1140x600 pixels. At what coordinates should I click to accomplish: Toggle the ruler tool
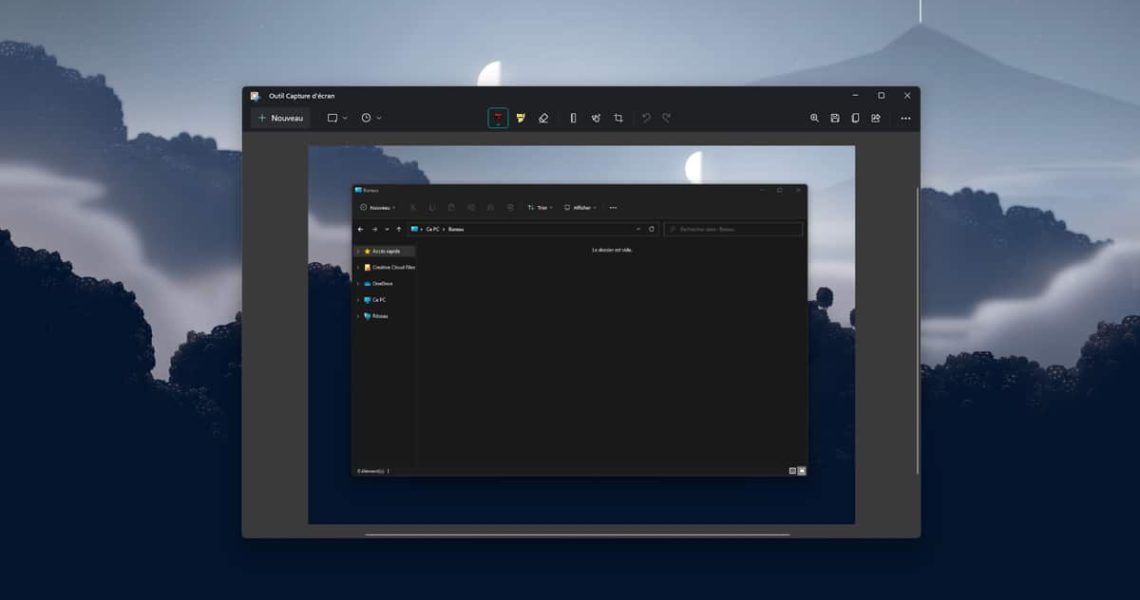(x=573, y=118)
